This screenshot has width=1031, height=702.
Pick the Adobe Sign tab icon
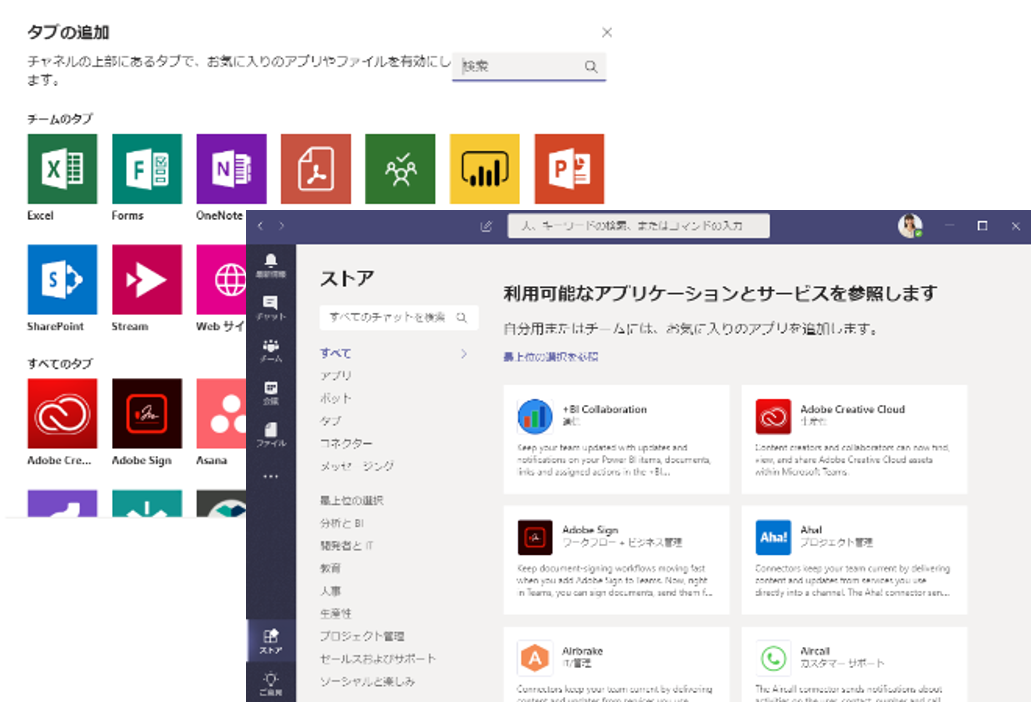[146, 413]
